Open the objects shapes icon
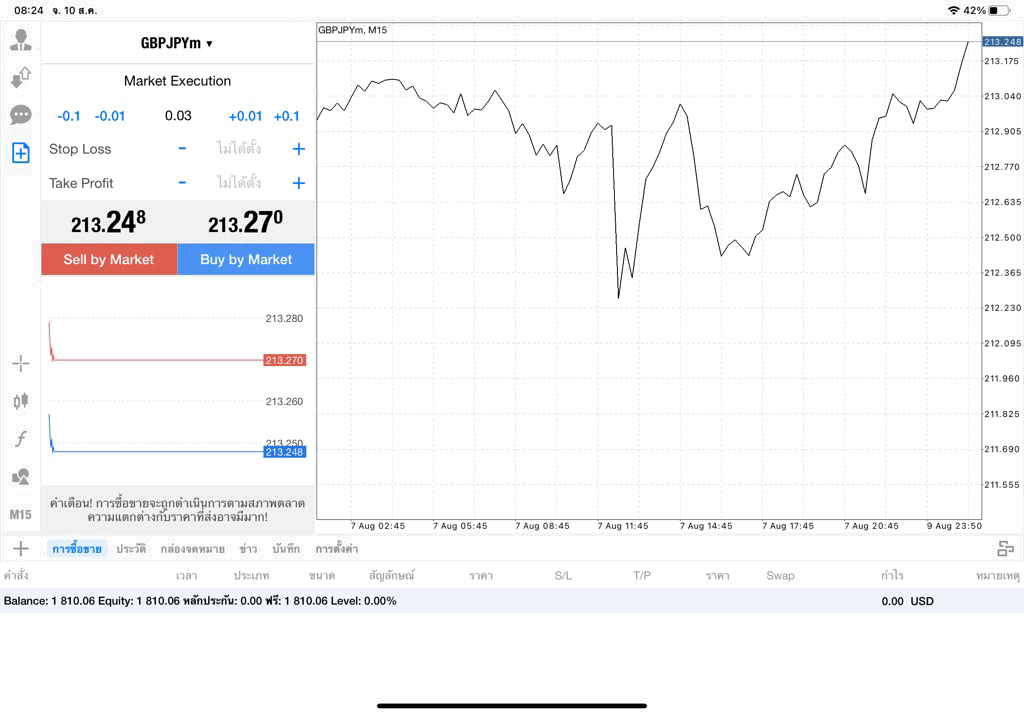Viewport: 1024px width, 715px height. tap(21, 476)
